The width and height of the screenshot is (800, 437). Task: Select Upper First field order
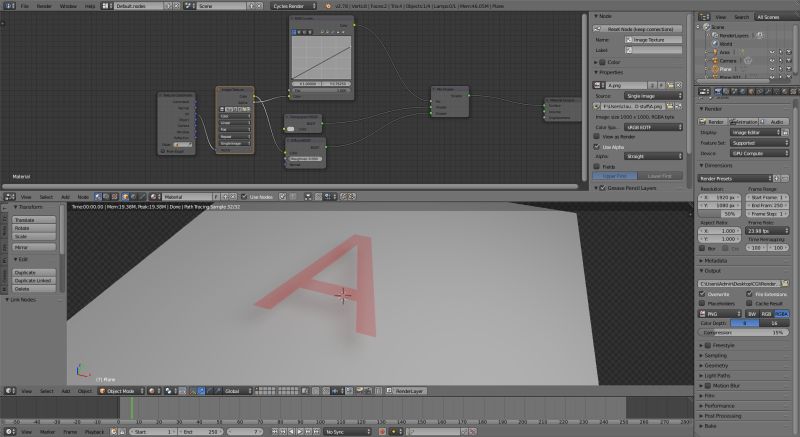[615, 176]
